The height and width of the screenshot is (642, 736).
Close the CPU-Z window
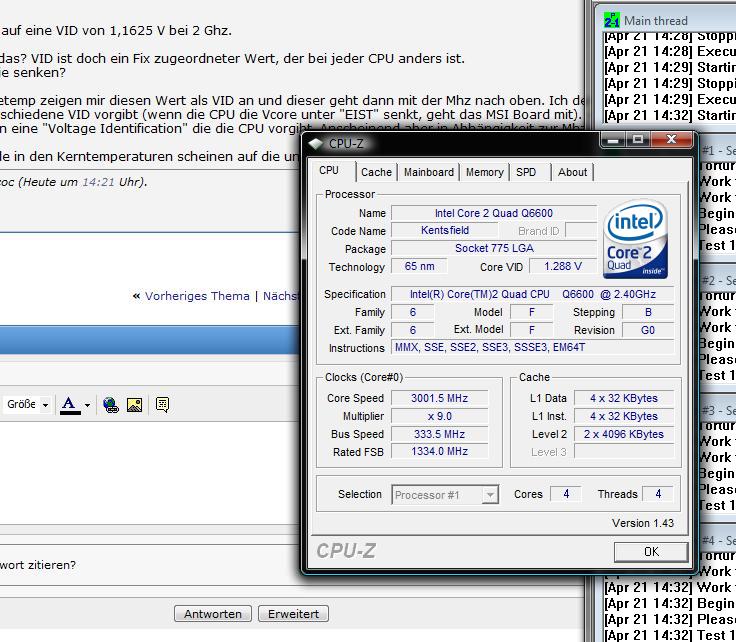(672, 139)
